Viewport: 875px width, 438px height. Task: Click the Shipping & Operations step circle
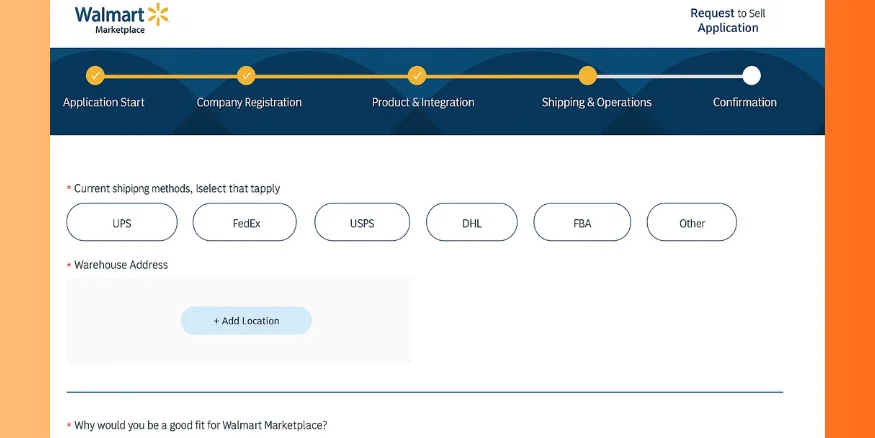tap(588, 75)
